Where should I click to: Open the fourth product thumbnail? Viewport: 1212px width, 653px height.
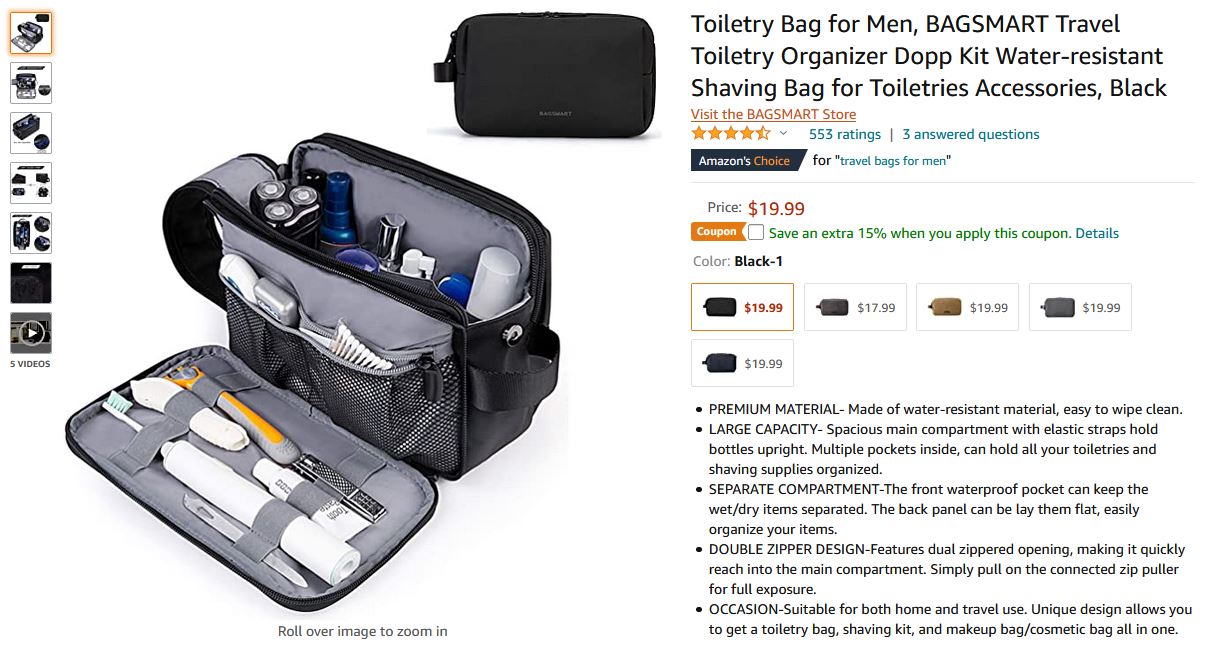tap(30, 183)
